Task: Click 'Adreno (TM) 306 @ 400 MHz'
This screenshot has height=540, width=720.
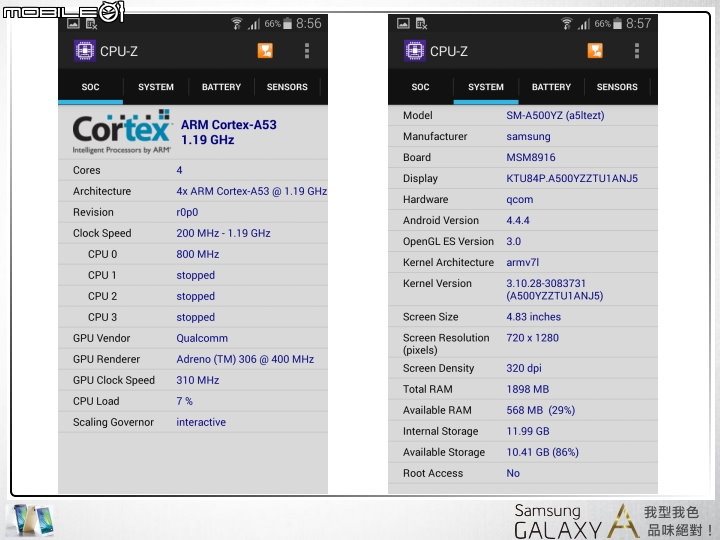Action: click(x=245, y=359)
